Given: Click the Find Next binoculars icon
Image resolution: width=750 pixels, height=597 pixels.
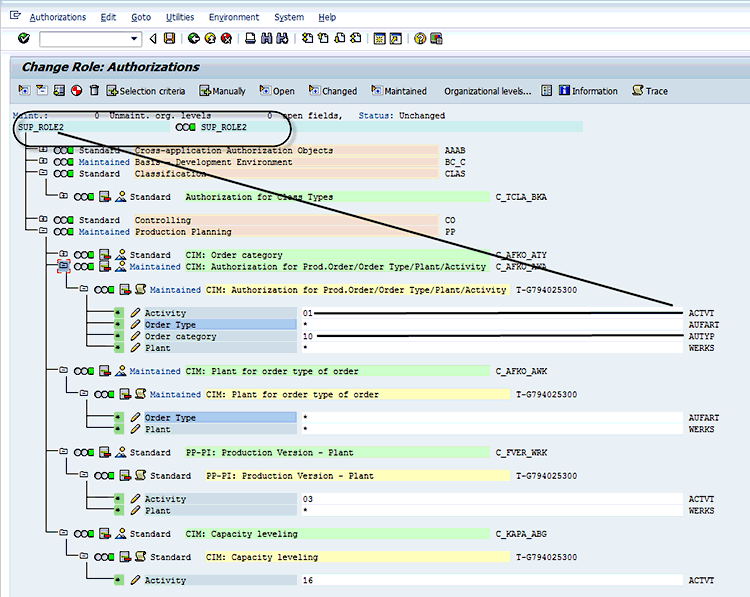Looking at the screenshot, I should click(x=283, y=38).
